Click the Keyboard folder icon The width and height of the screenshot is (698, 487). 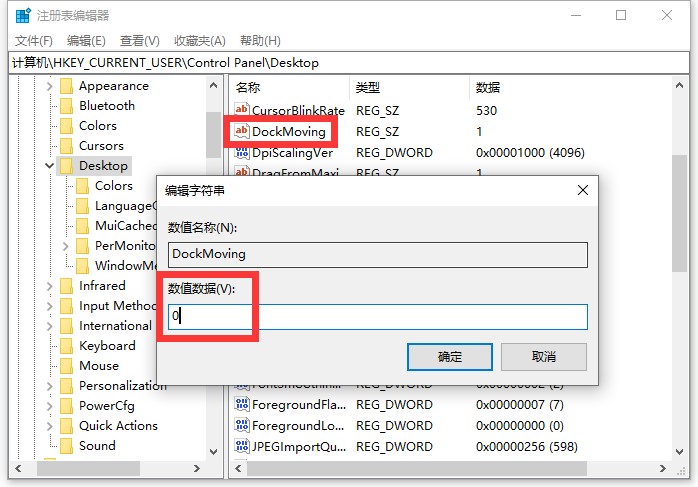pos(66,346)
